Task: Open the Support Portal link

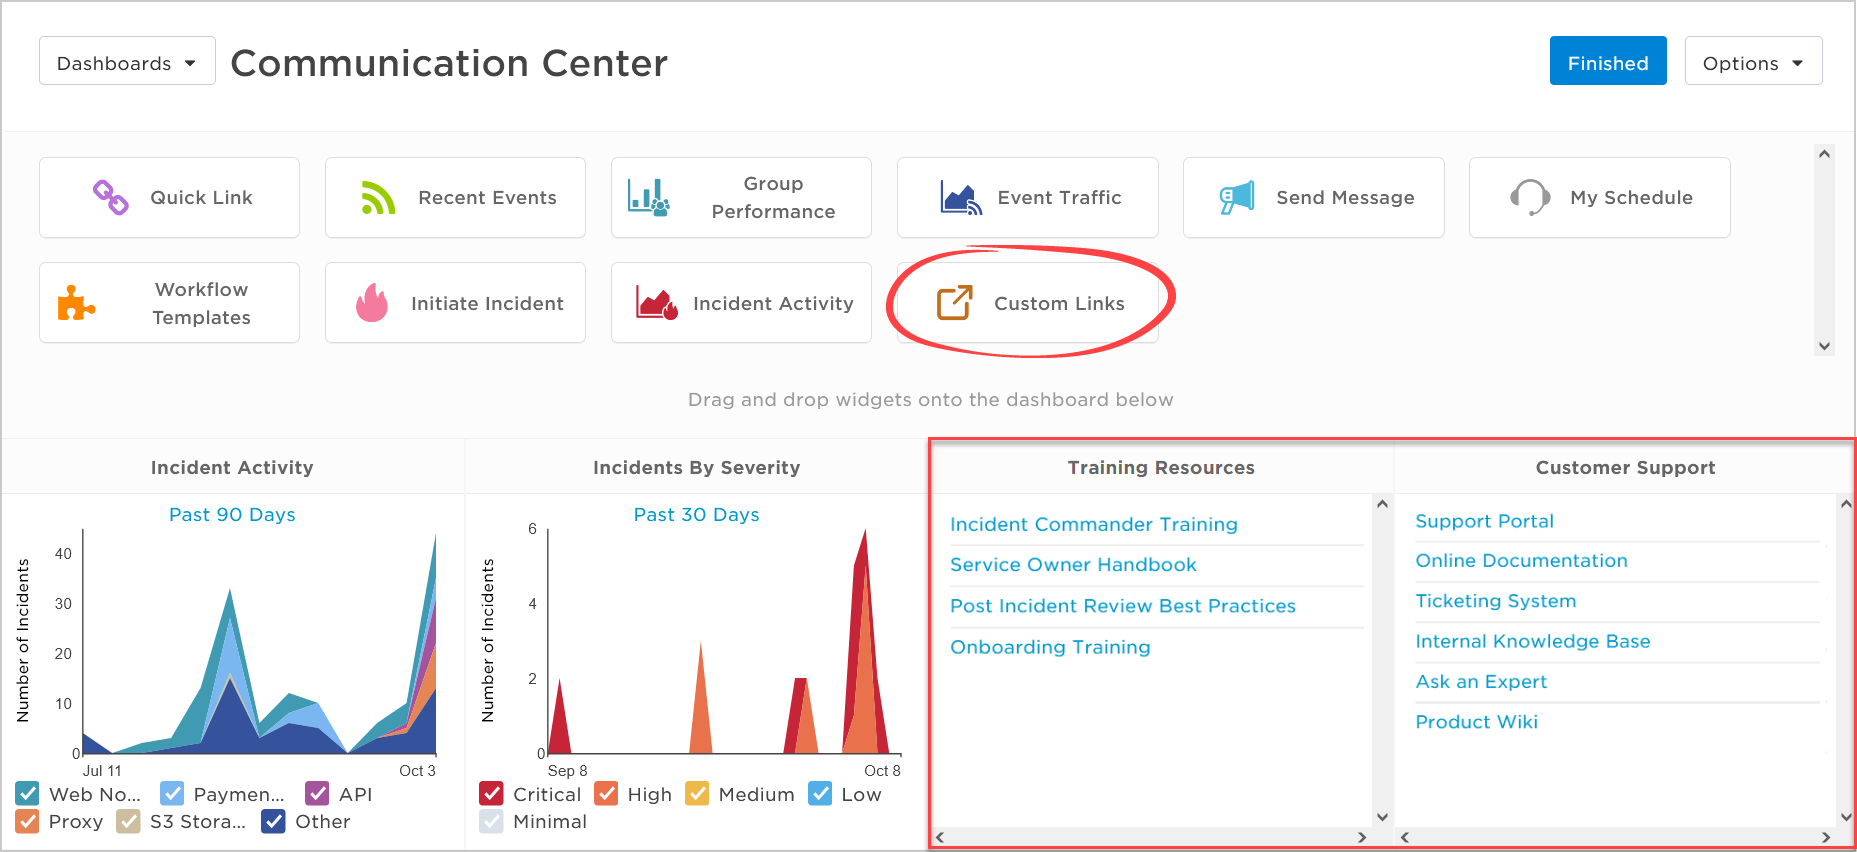Action: click(x=1484, y=521)
